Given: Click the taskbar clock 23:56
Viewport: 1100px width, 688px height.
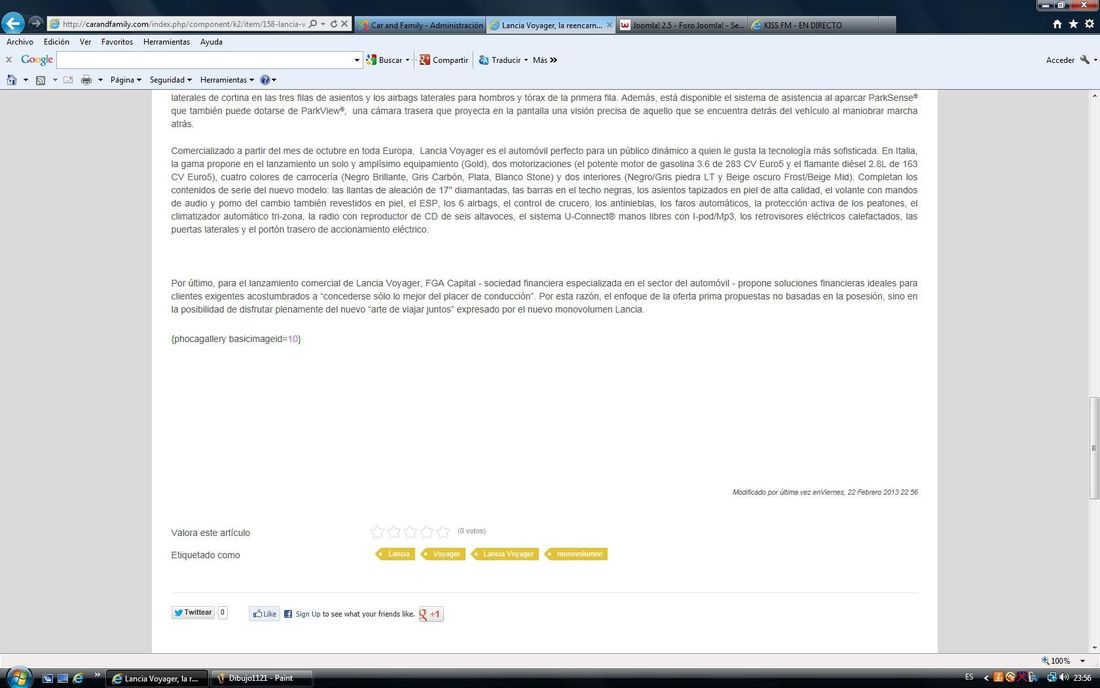Looking at the screenshot, I should [x=1083, y=677].
